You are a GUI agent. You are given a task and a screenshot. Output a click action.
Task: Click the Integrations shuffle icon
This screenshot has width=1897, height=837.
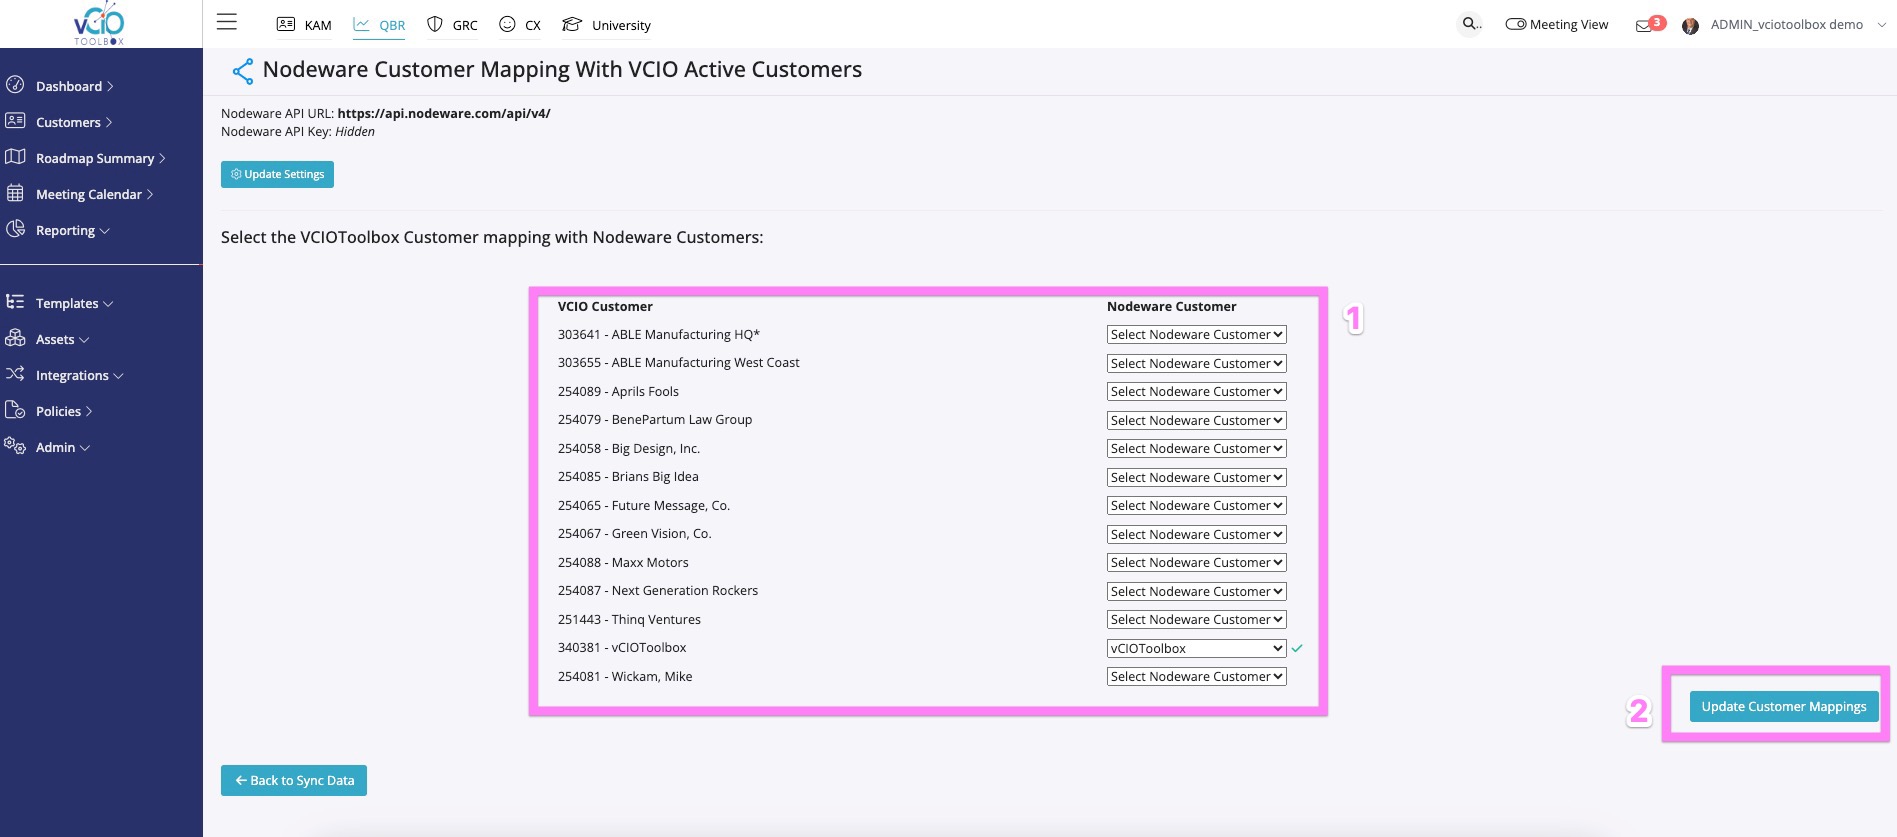15,374
